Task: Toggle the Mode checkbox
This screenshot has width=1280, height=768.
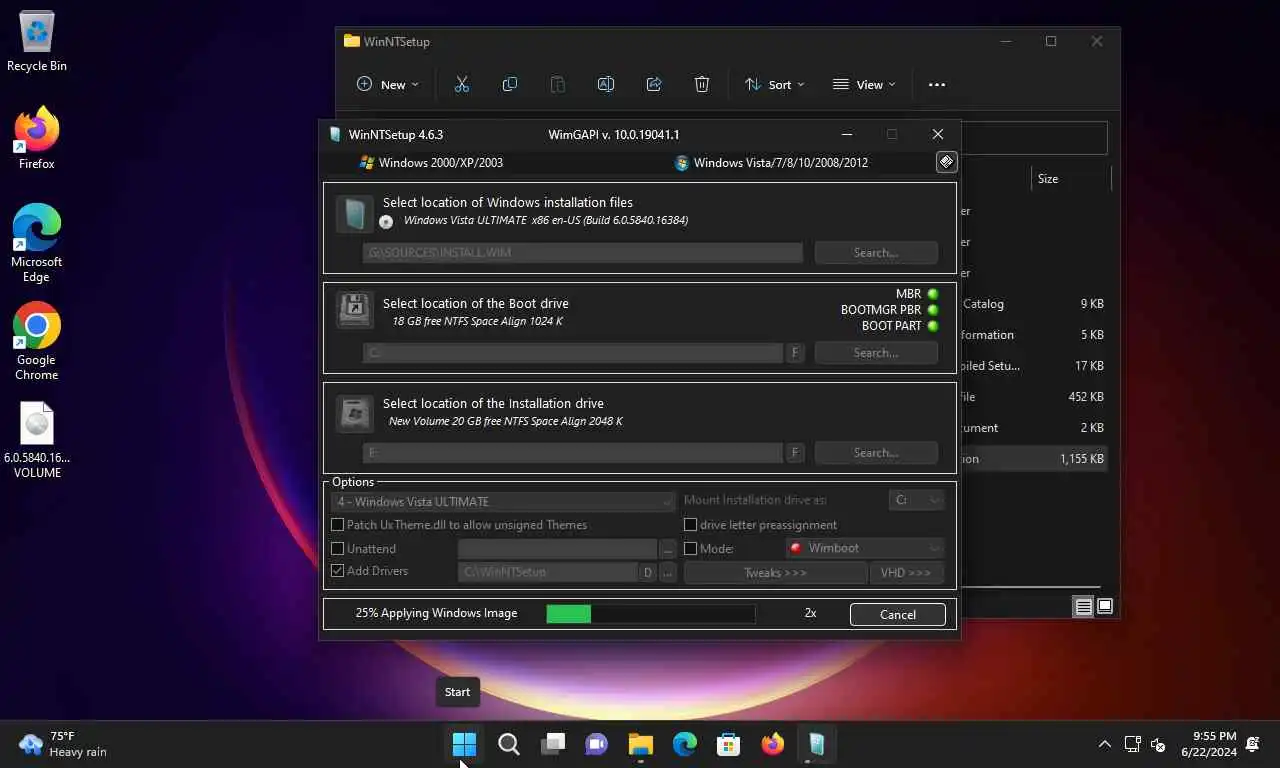Action: point(690,549)
